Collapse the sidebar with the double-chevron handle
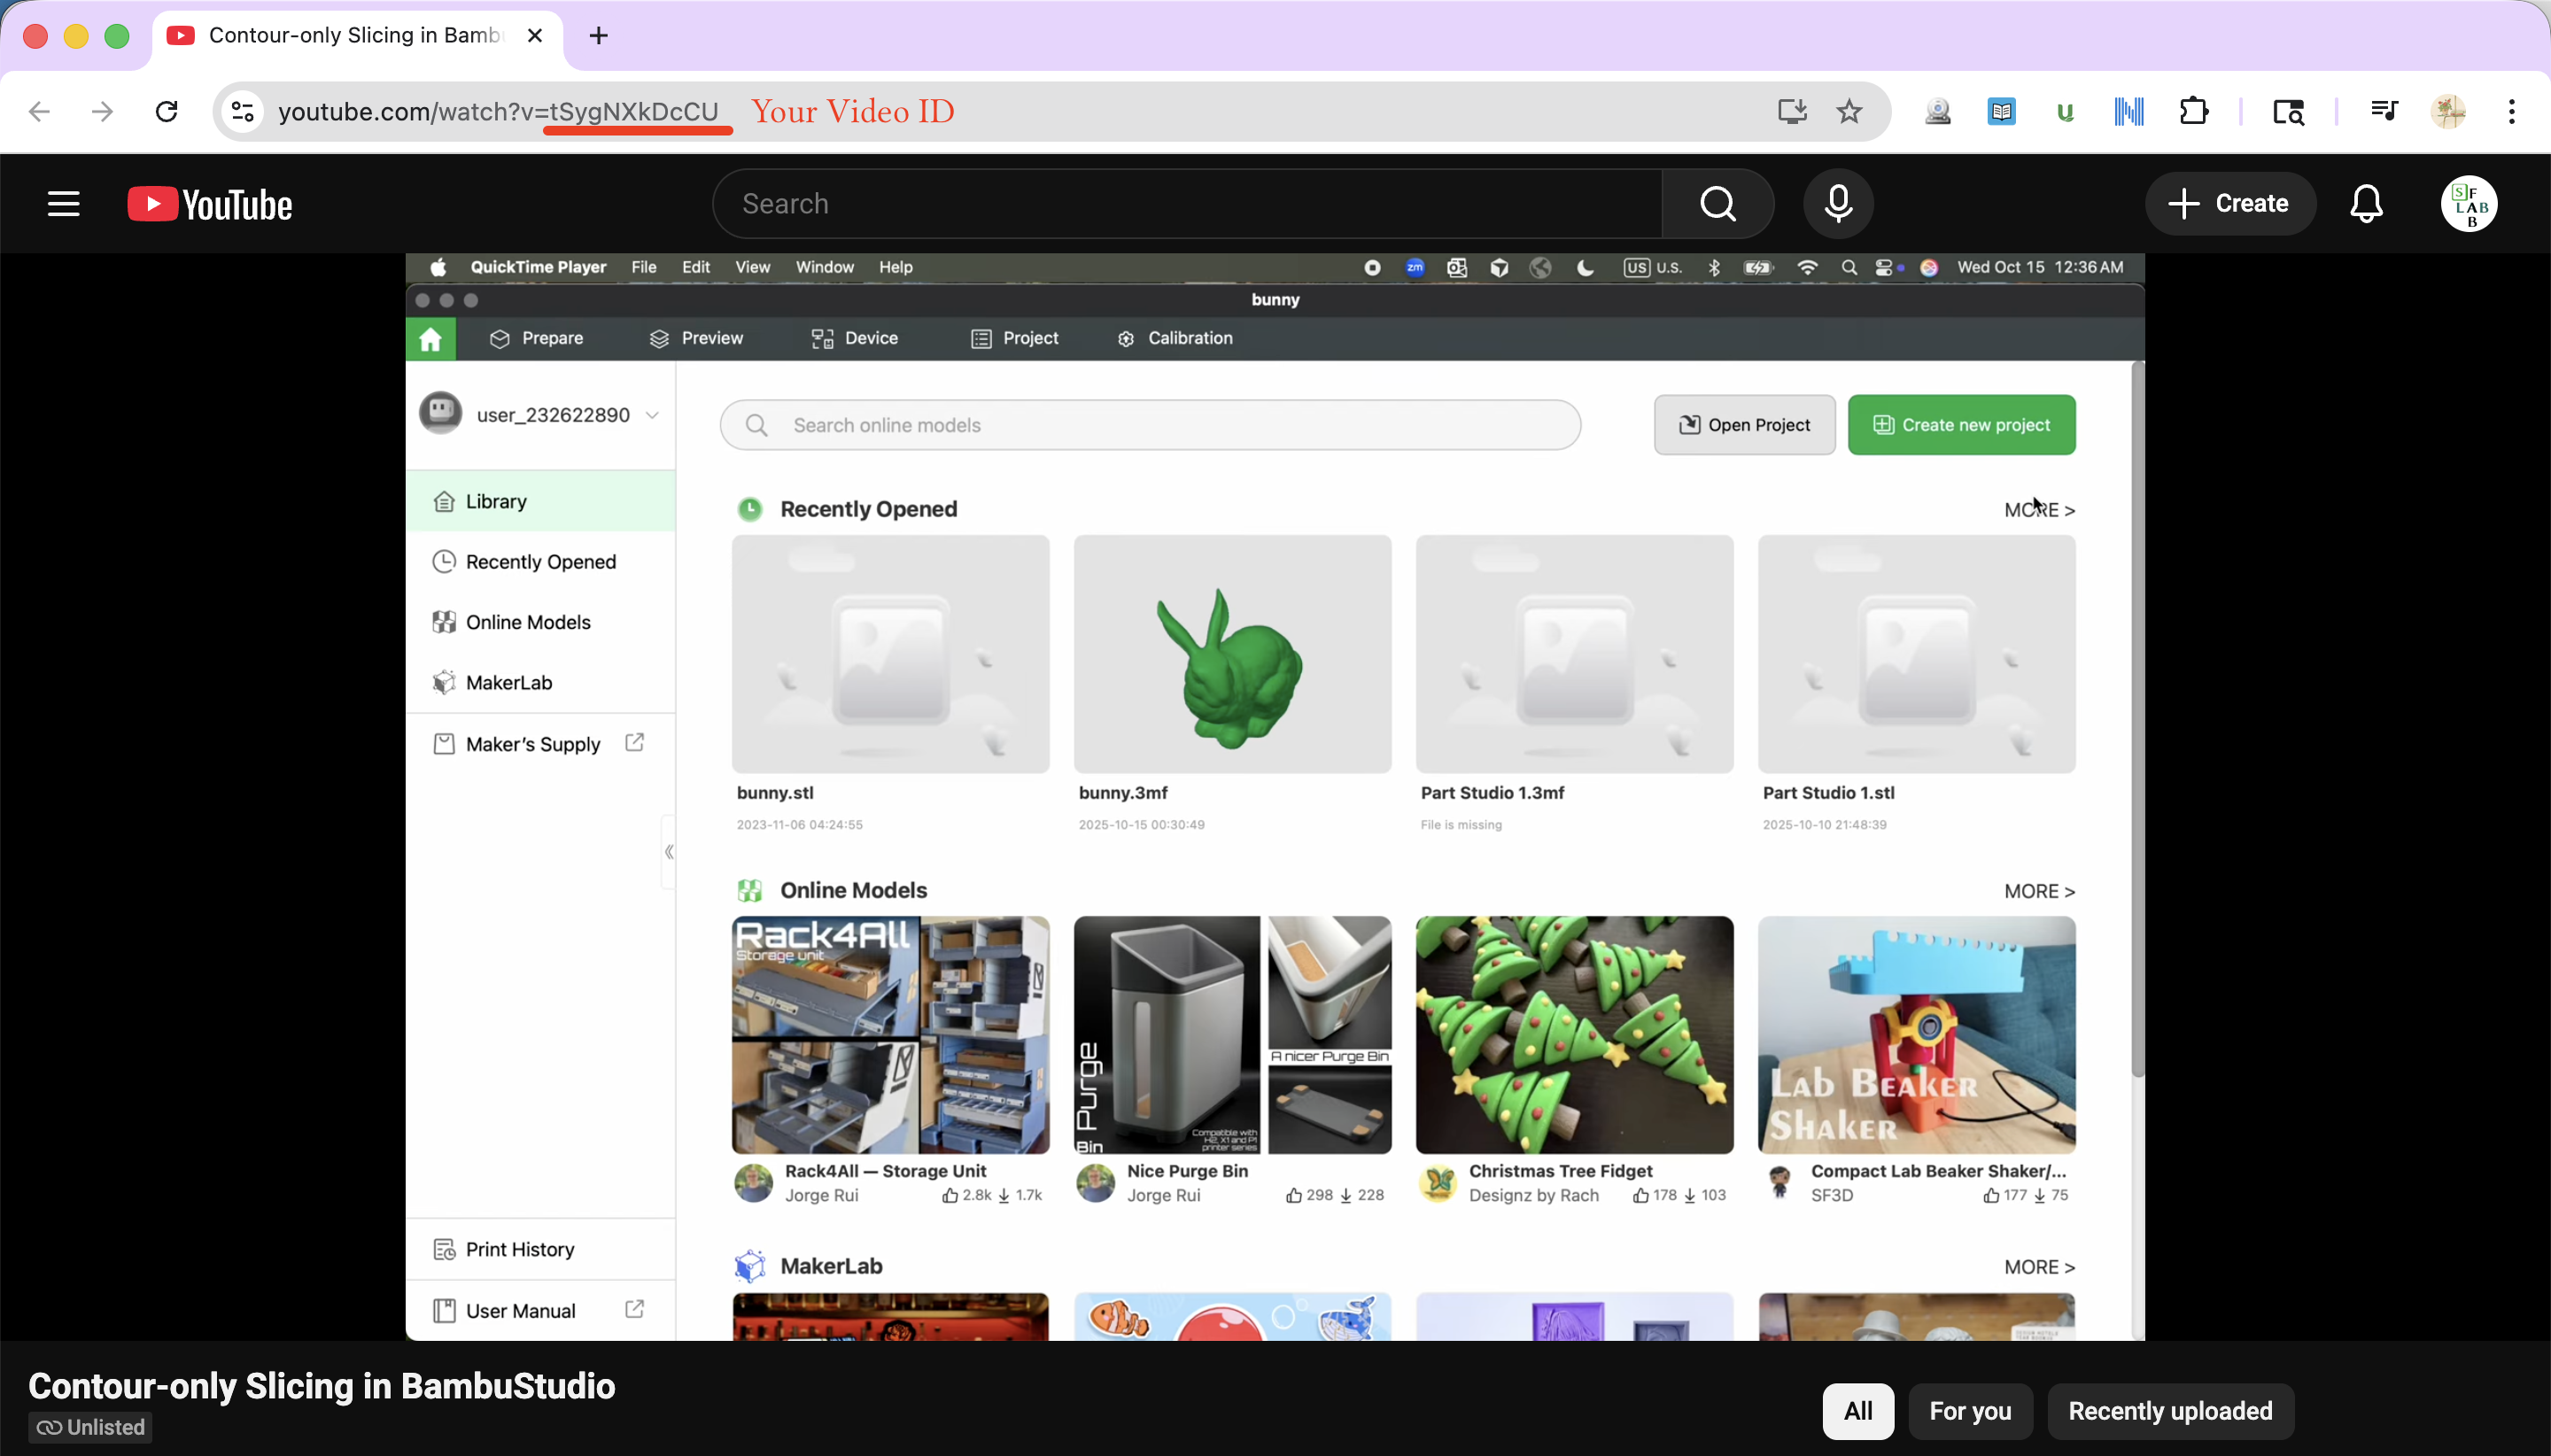The width and height of the screenshot is (2551, 1456). click(669, 852)
